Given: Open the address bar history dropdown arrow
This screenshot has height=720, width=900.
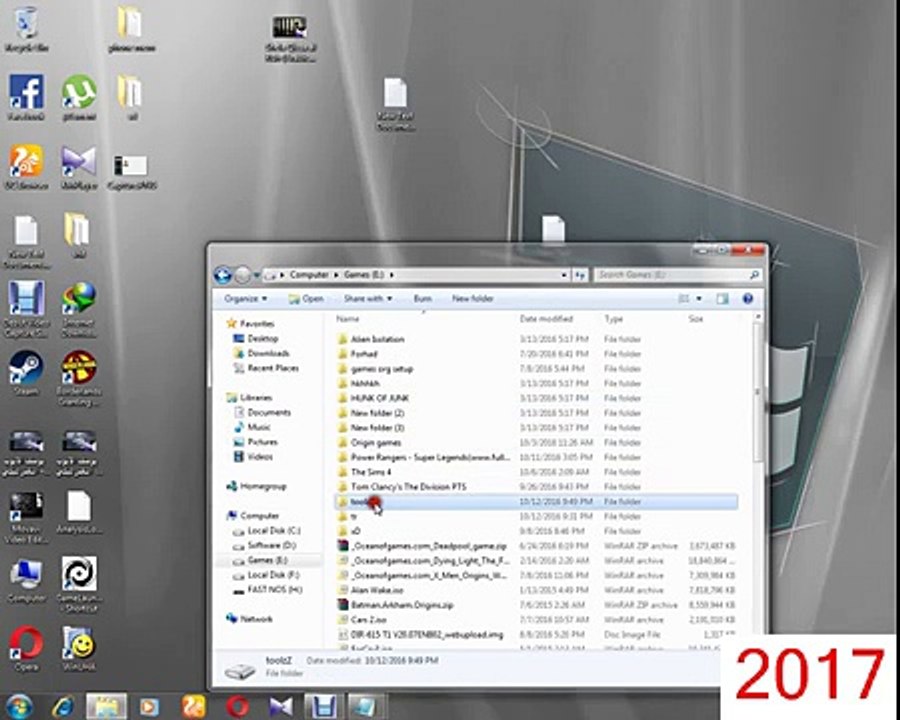Looking at the screenshot, I should [x=565, y=276].
